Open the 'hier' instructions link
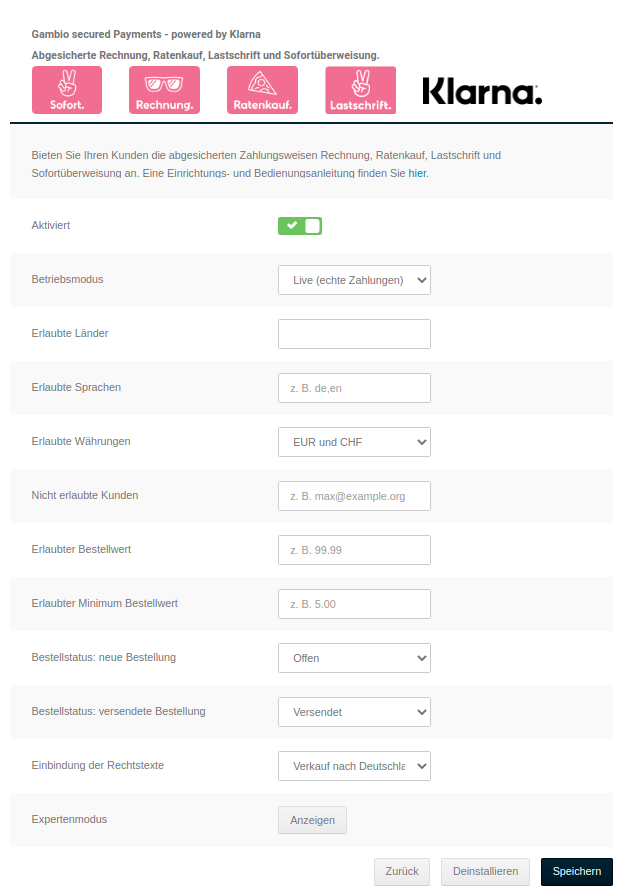Image resolution: width=620 pixels, height=890 pixels. click(x=417, y=173)
